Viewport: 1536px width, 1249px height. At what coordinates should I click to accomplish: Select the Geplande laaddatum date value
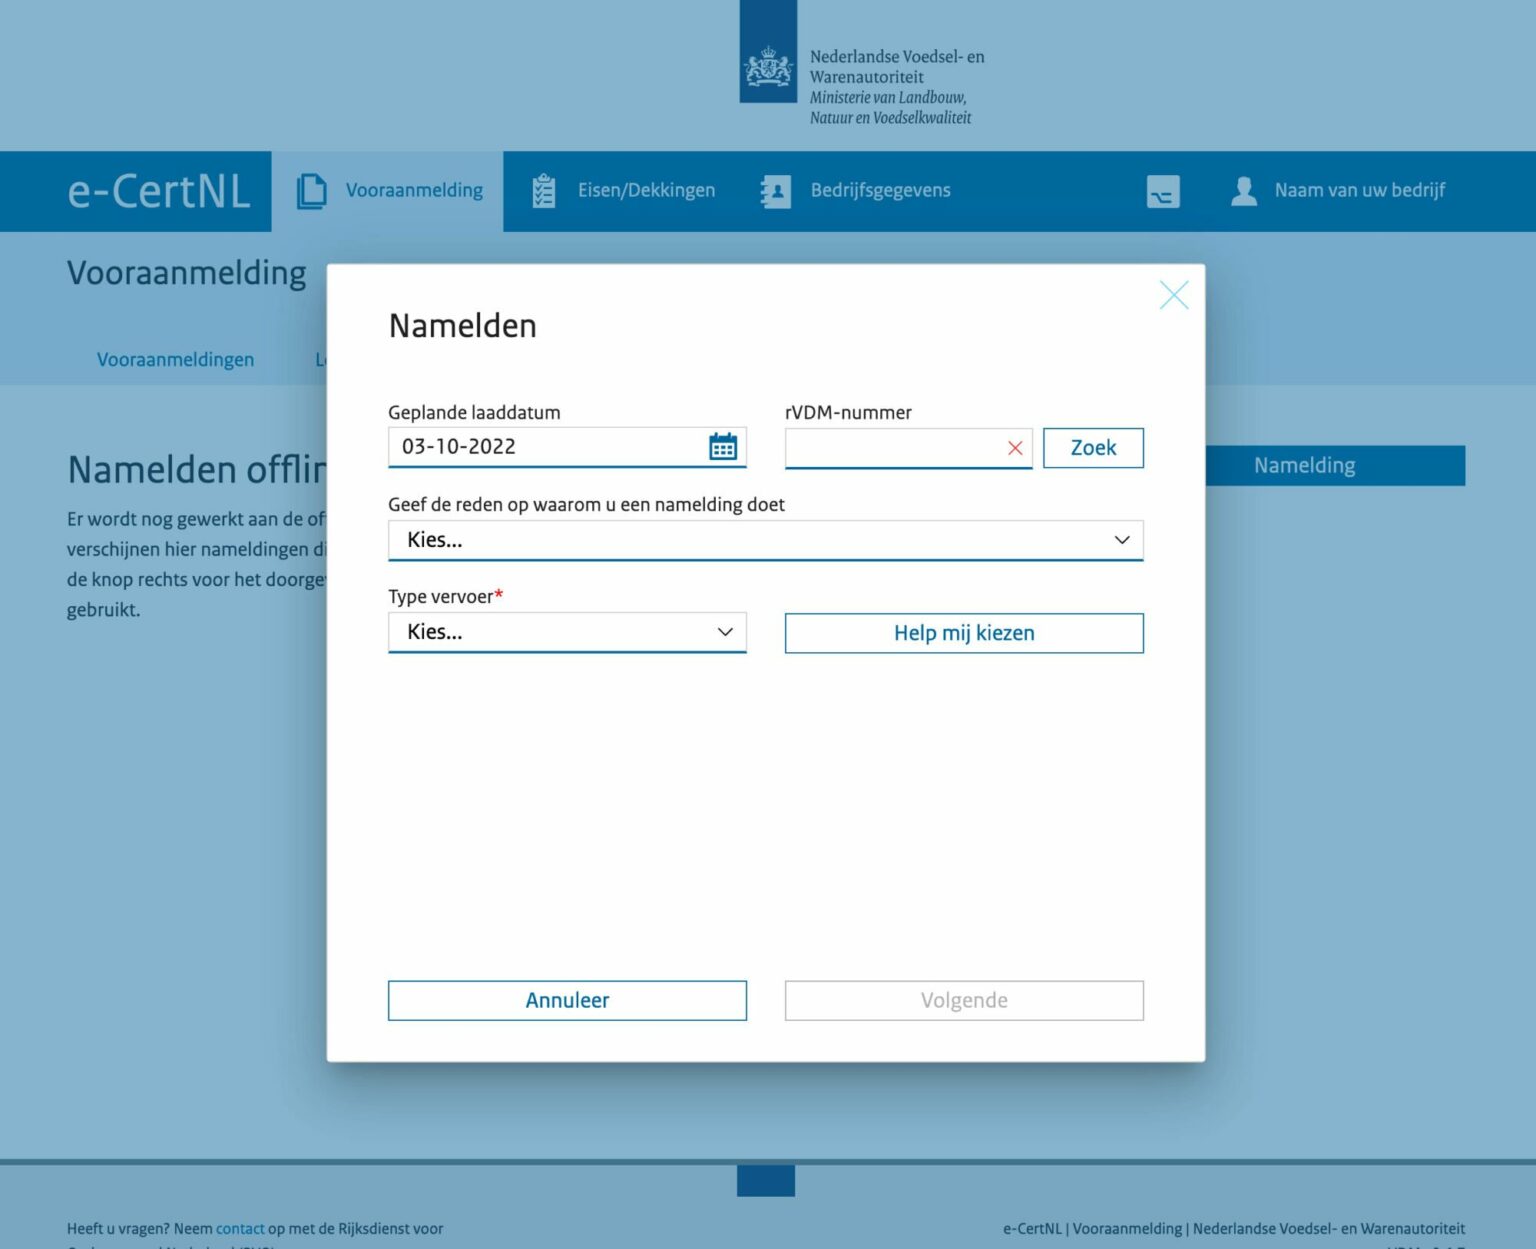[457, 447]
